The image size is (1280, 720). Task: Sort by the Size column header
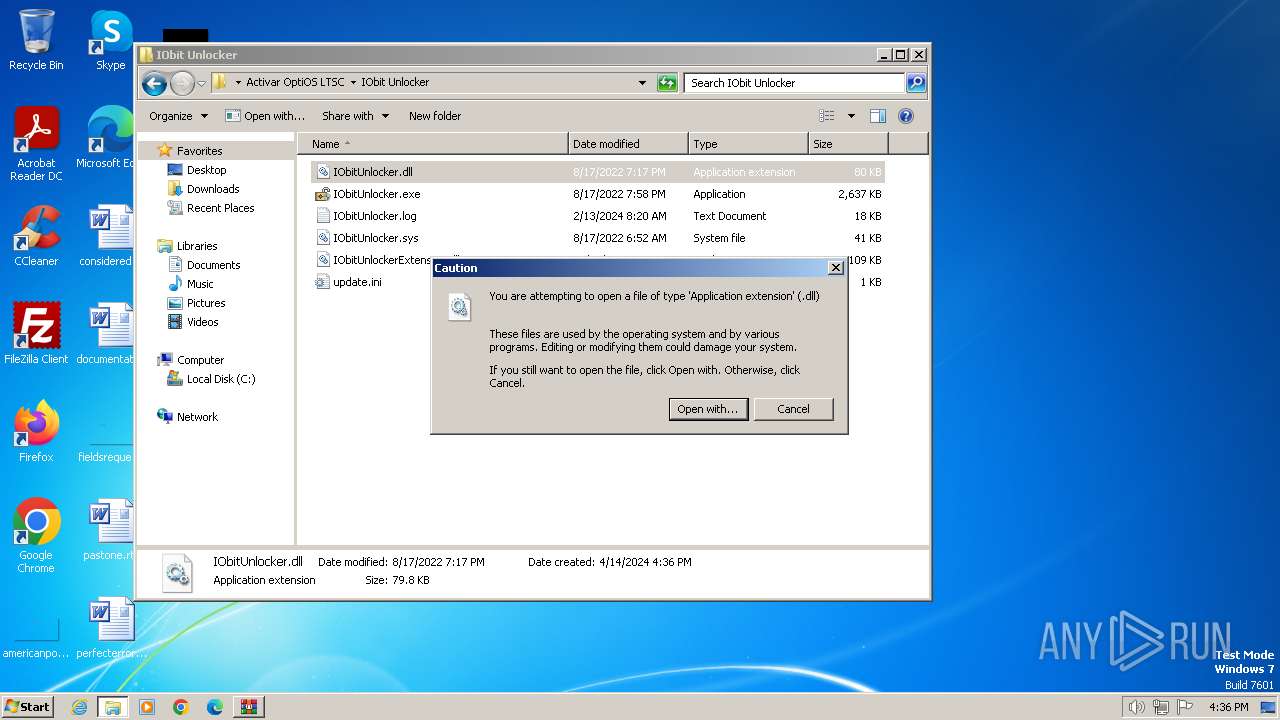pos(848,144)
